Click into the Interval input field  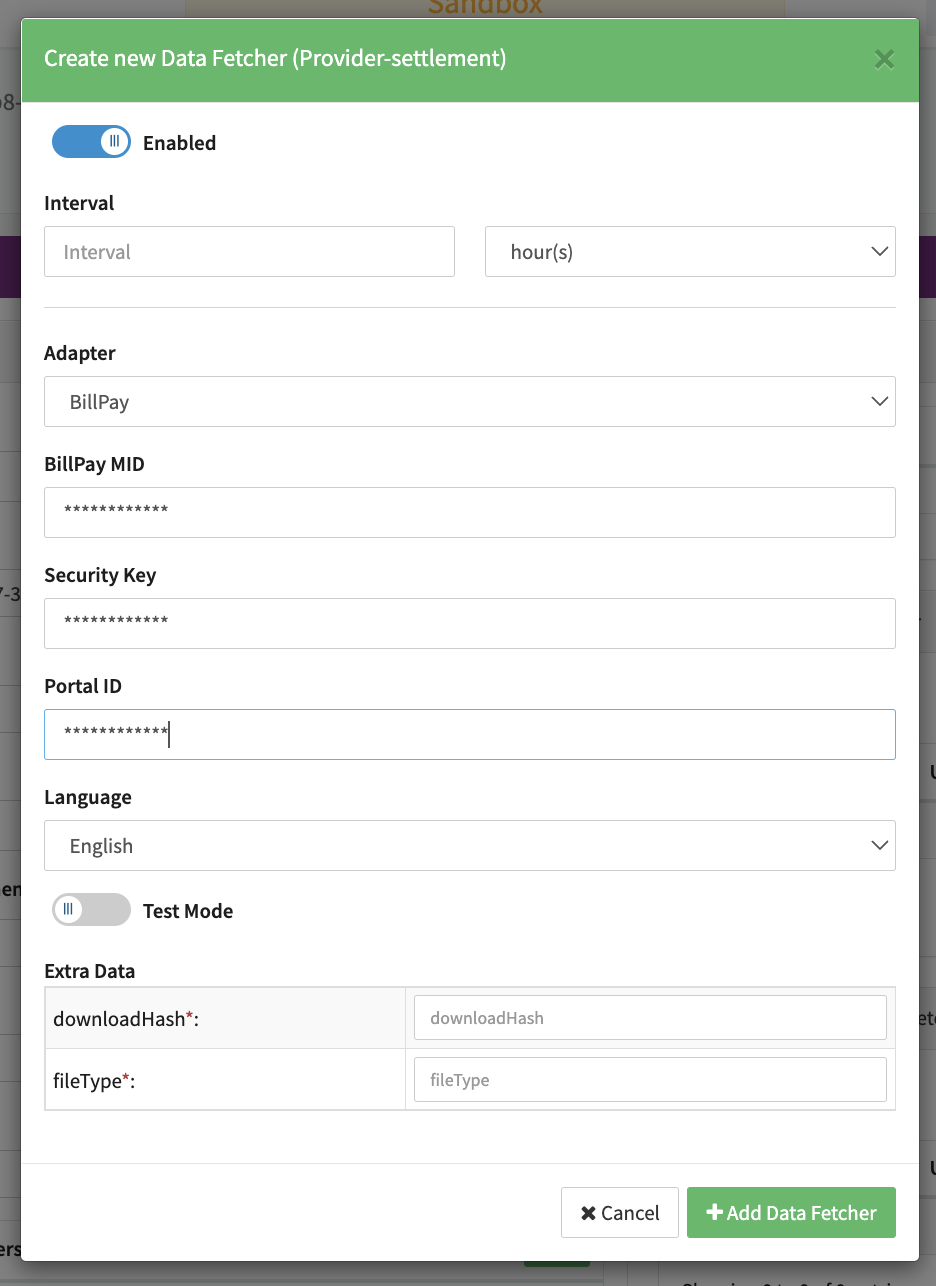249,252
